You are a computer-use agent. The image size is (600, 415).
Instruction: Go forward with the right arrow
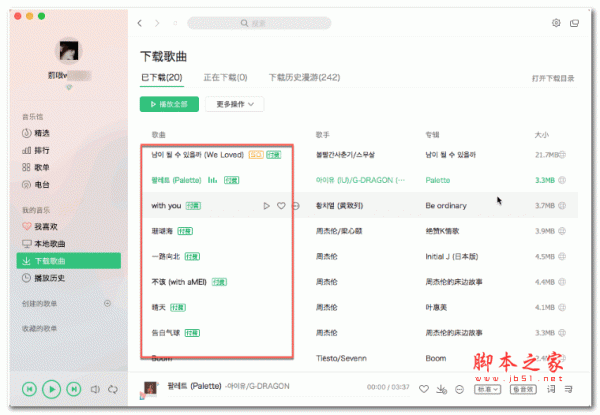pyautogui.click(x=157, y=23)
